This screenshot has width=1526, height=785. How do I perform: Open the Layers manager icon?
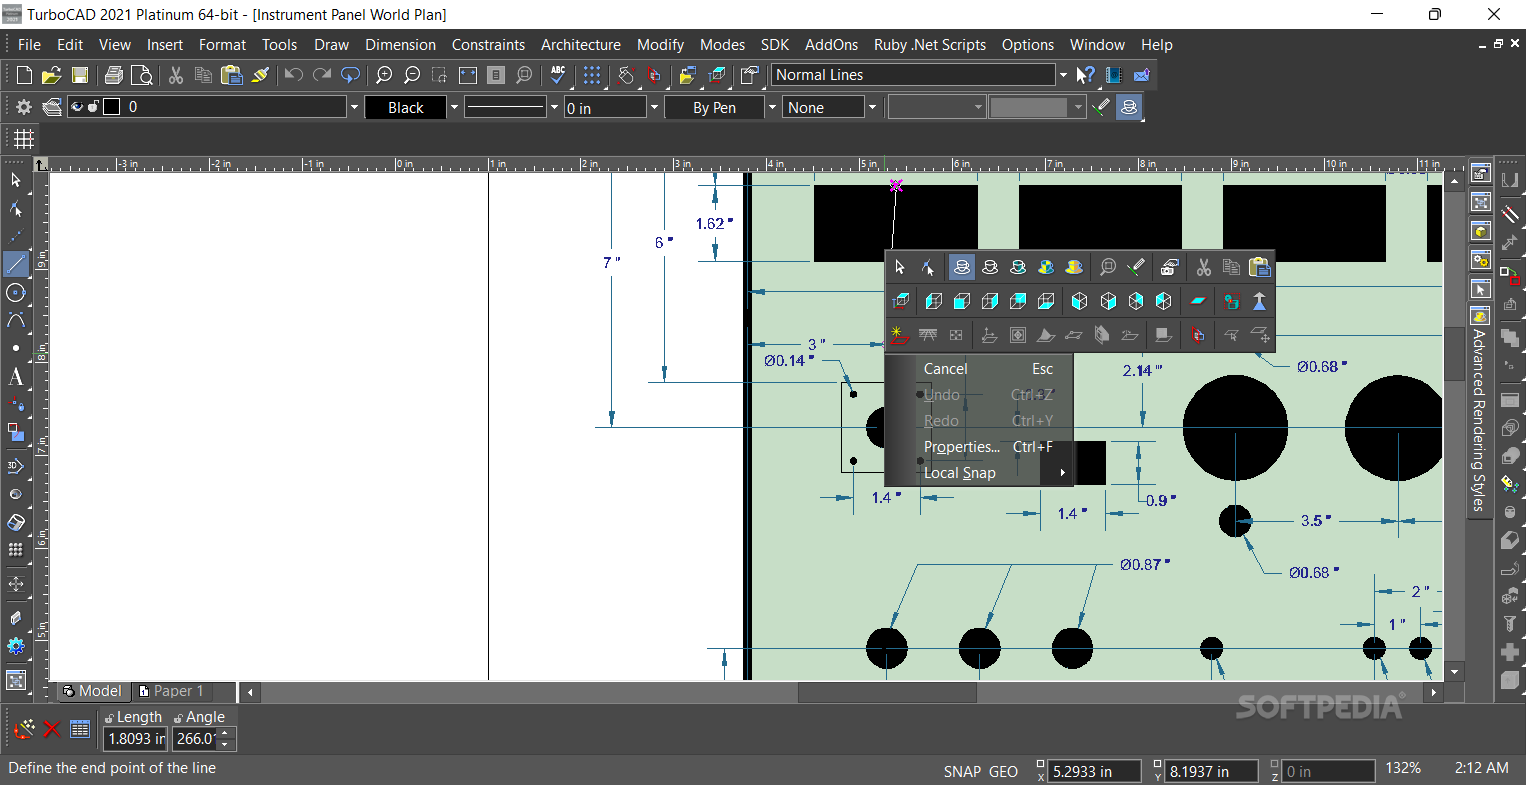[52, 107]
